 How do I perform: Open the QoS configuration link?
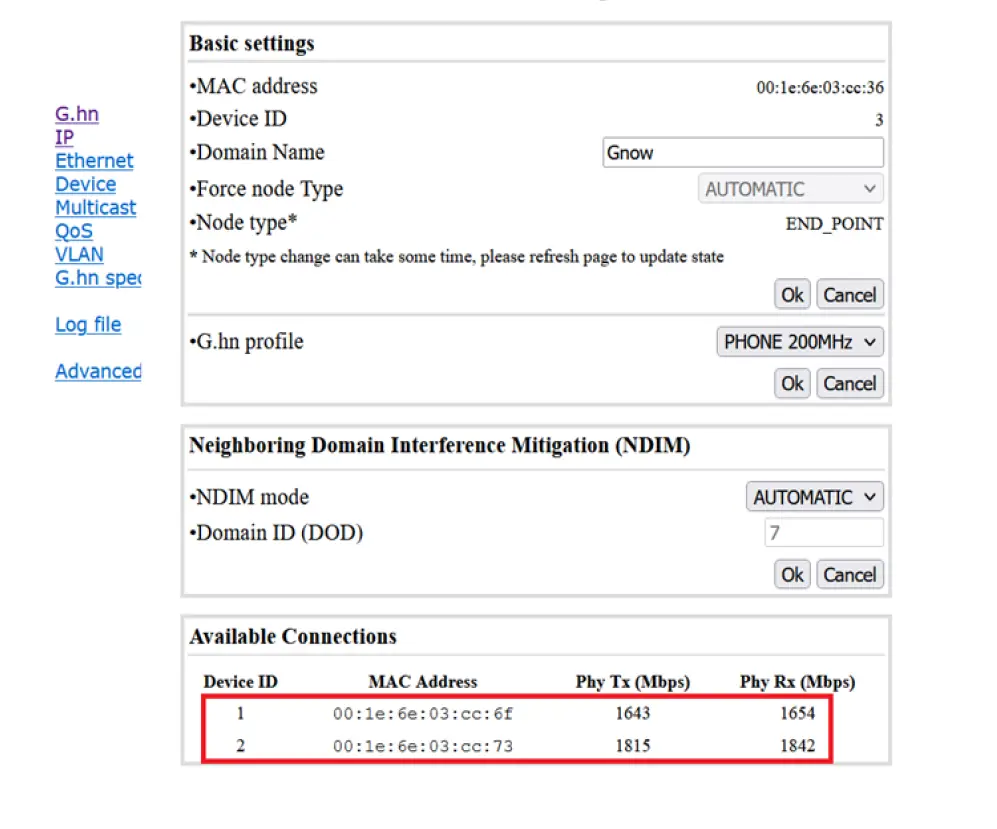[x=74, y=231]
